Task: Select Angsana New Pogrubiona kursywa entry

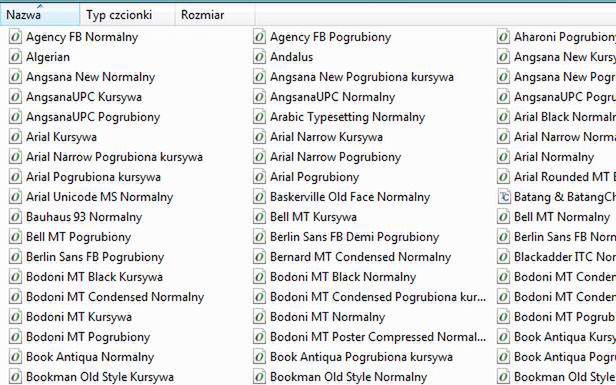Action: (x=362, y=77)
